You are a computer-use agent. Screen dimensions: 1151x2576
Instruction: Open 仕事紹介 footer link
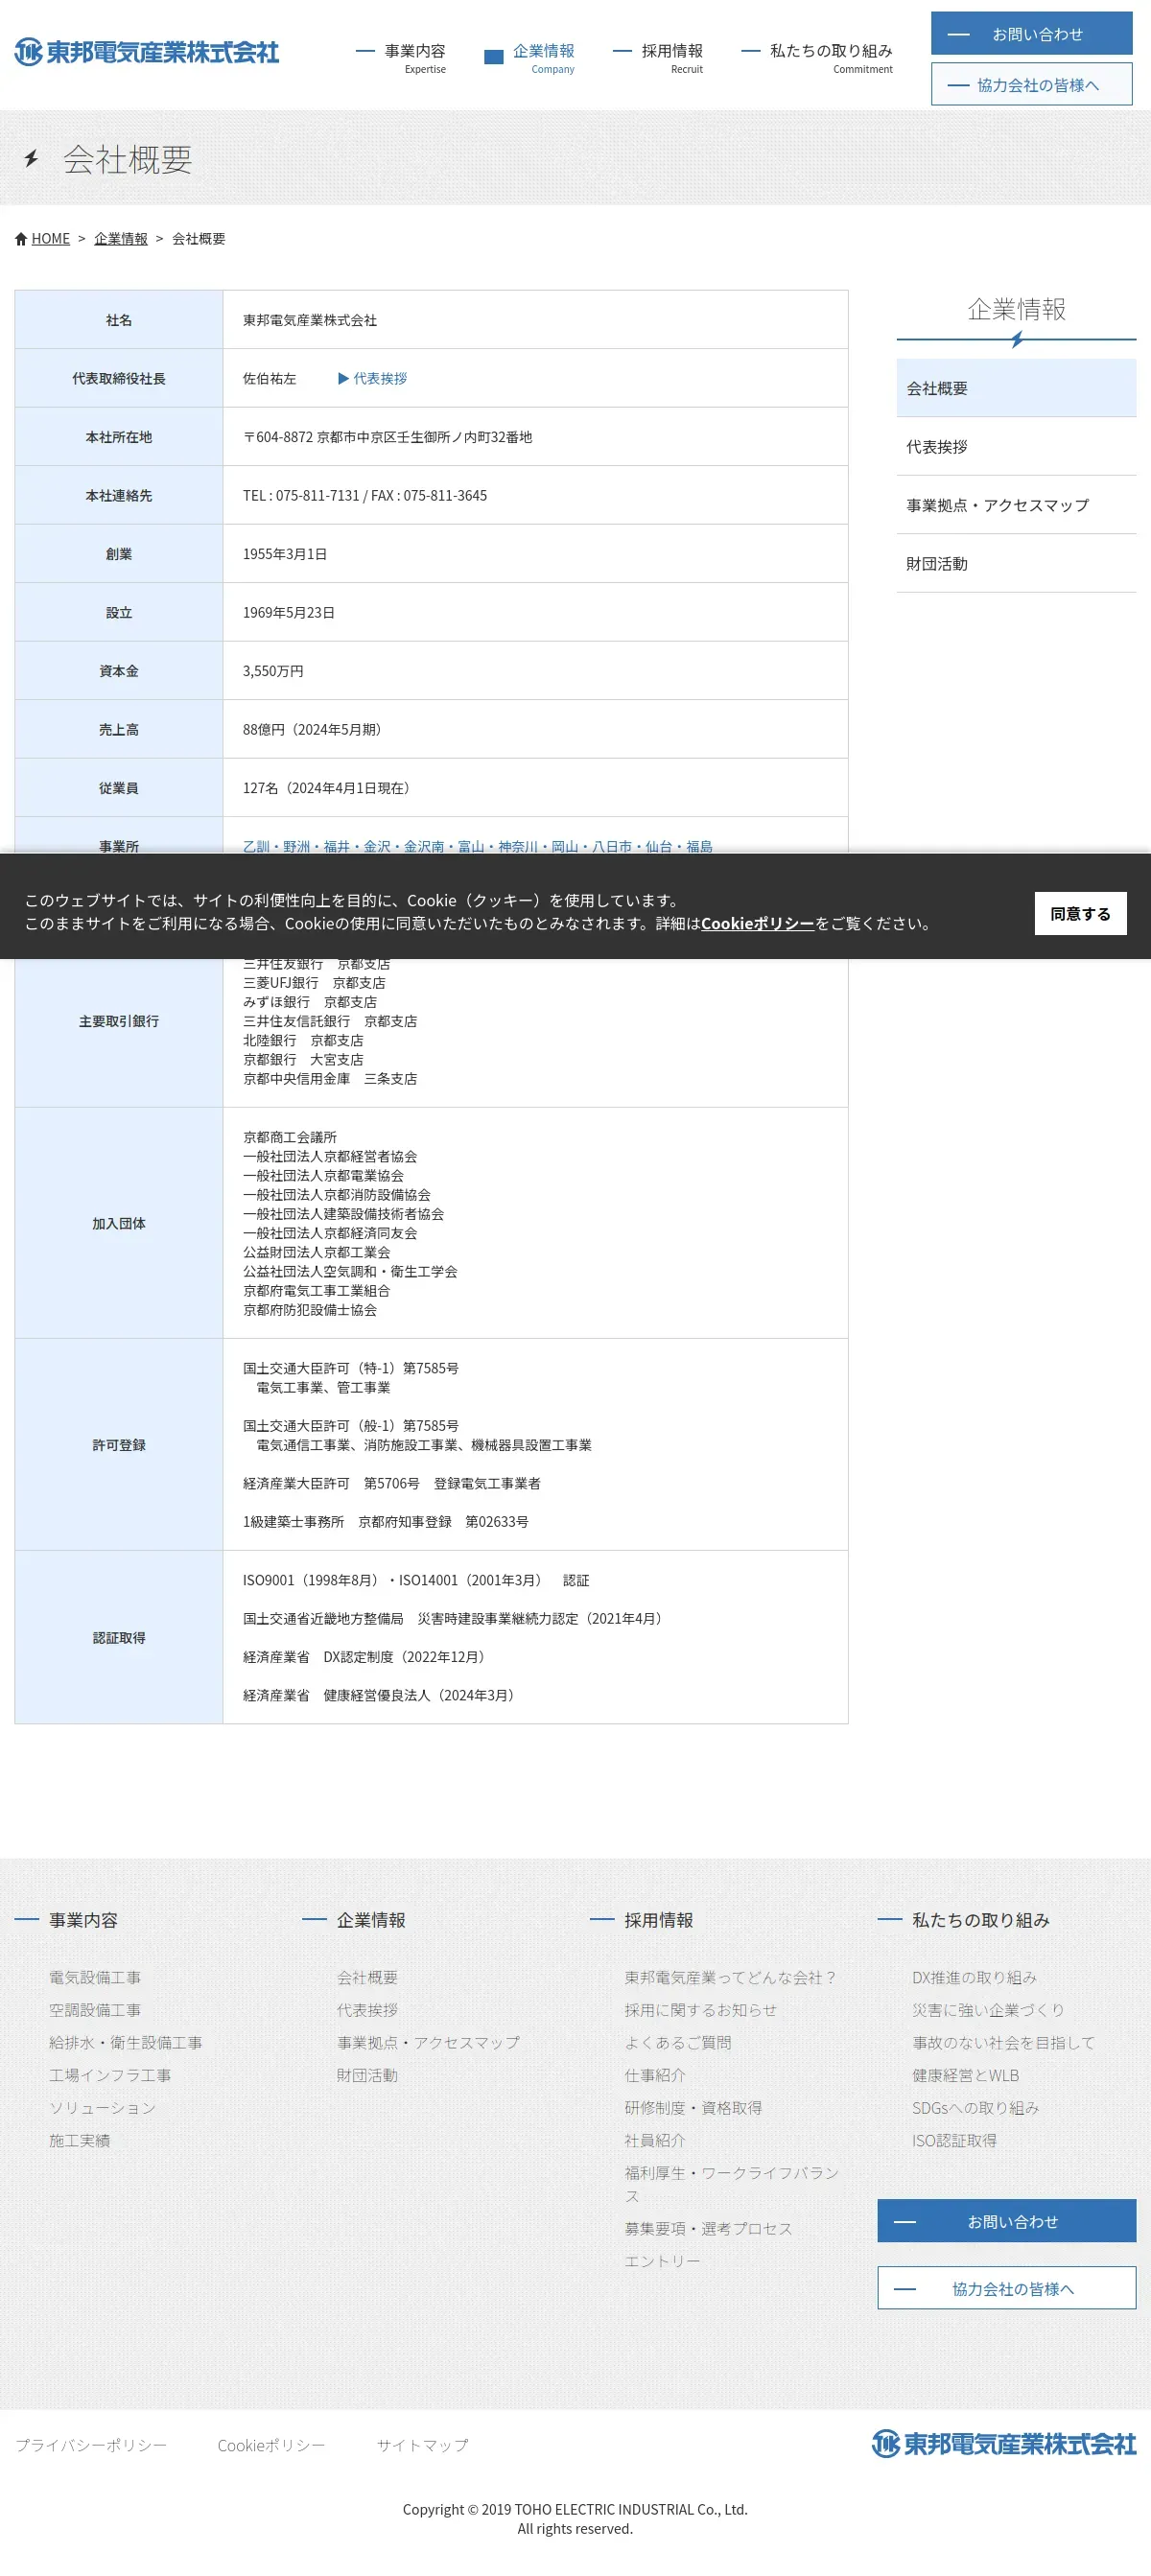(x=655, y=2075)
